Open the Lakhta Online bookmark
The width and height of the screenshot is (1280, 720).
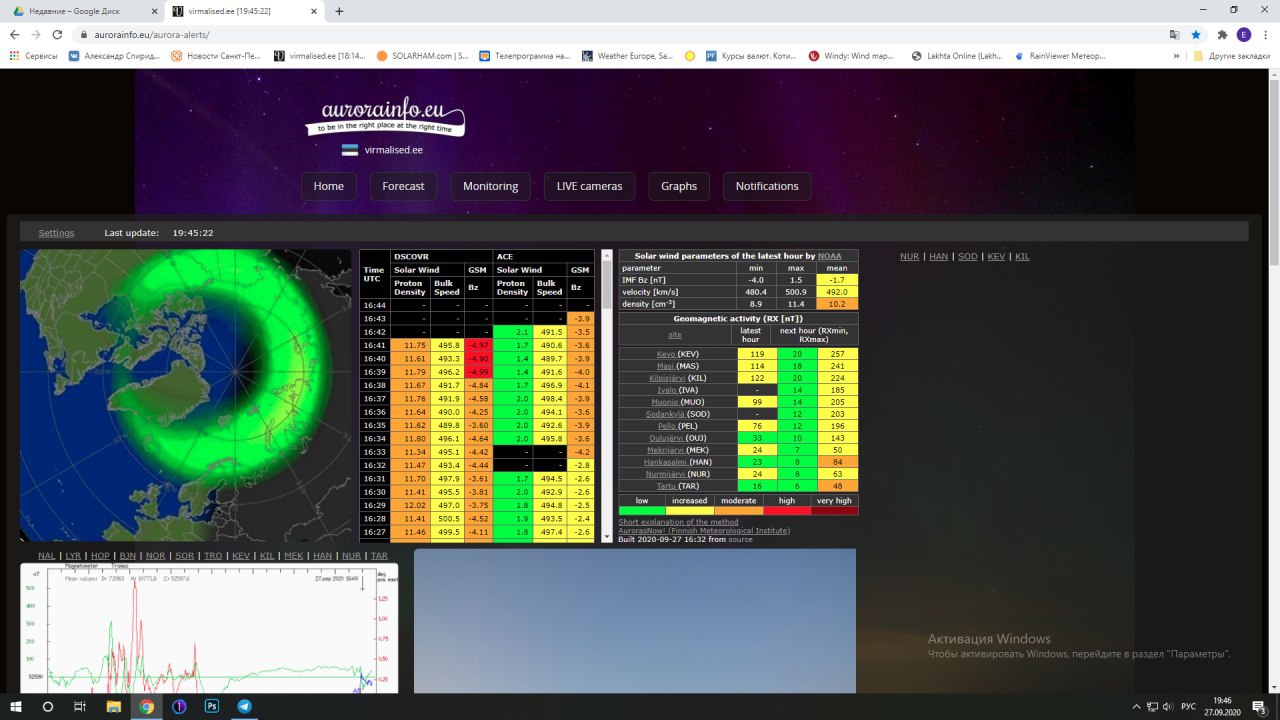[957, 56]
